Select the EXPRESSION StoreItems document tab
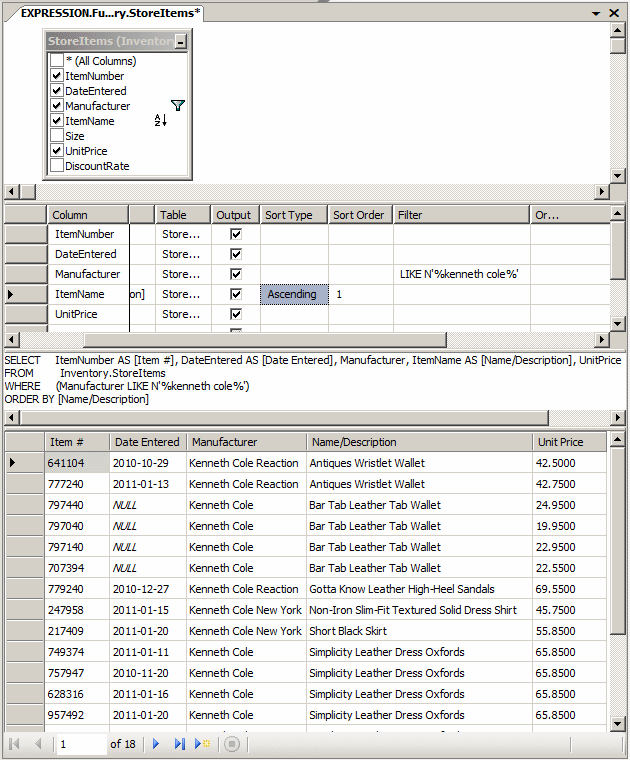630x760 pixels. click(x=110, y=13)
